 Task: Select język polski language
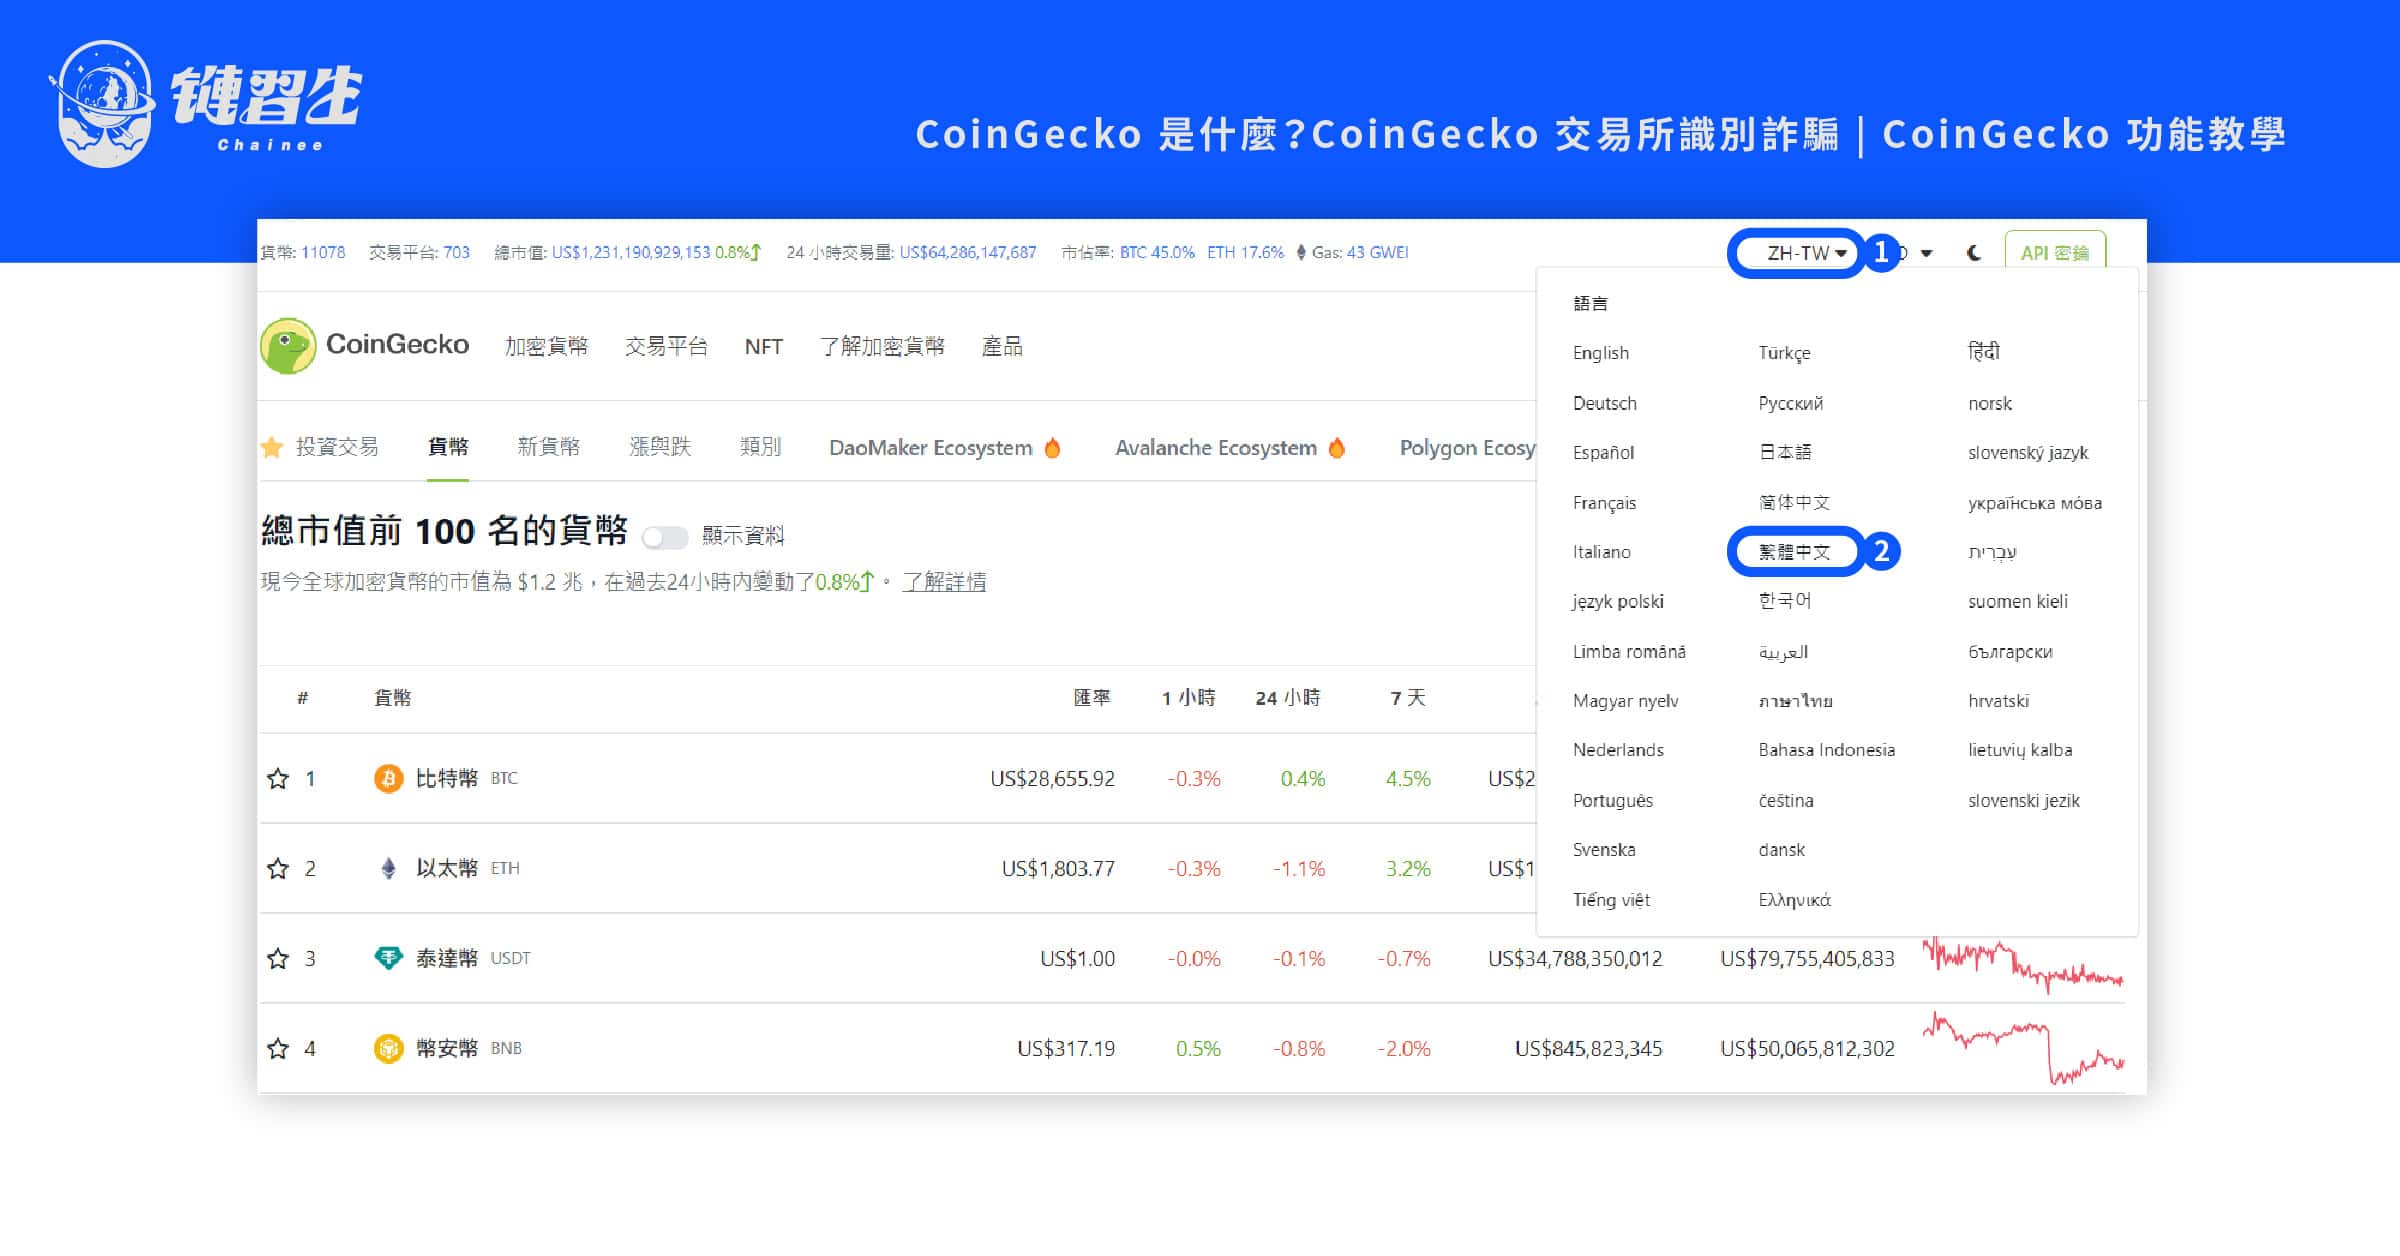click(x=1618, y=601)
